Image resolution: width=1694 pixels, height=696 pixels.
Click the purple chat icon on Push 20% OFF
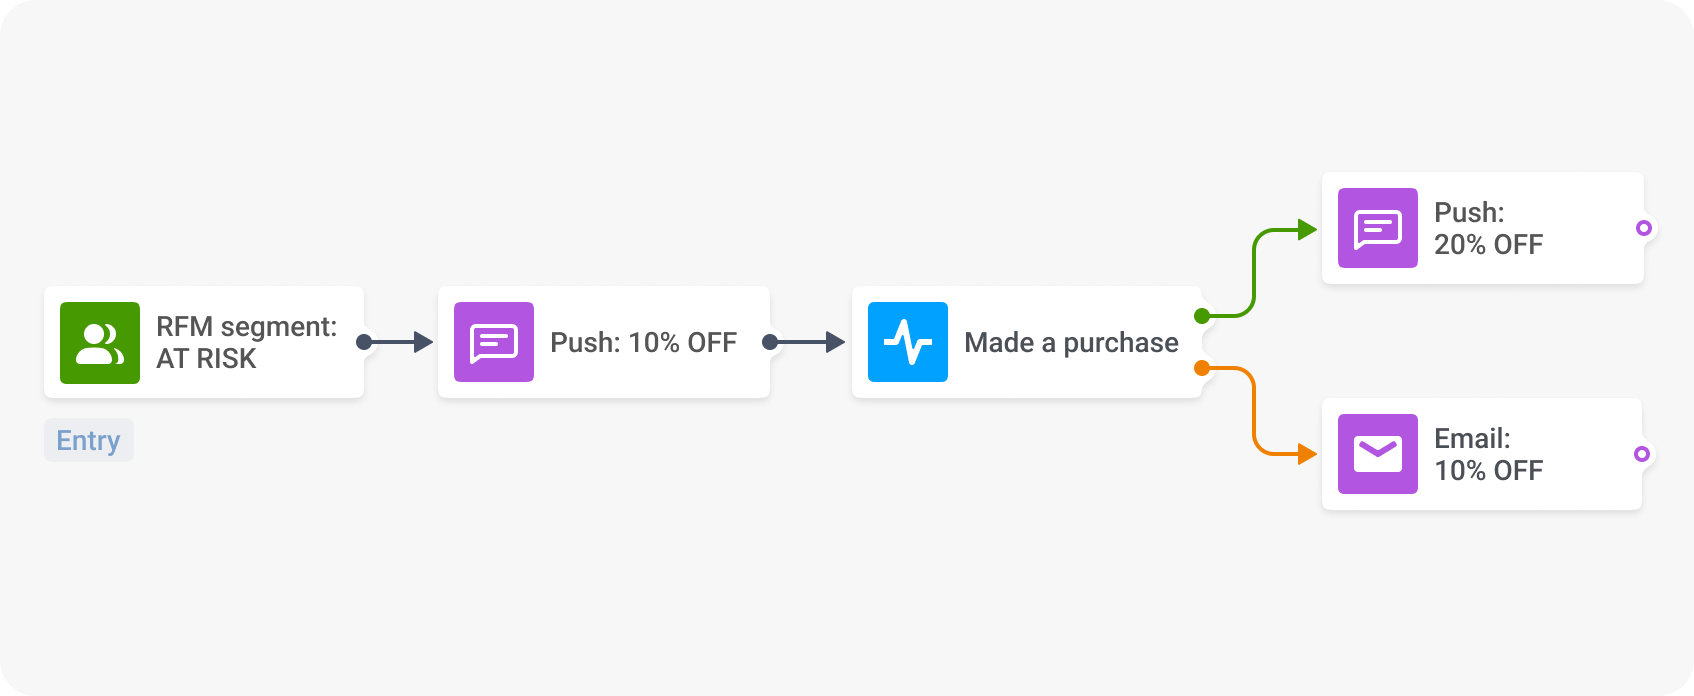(x=1378, y=228)
